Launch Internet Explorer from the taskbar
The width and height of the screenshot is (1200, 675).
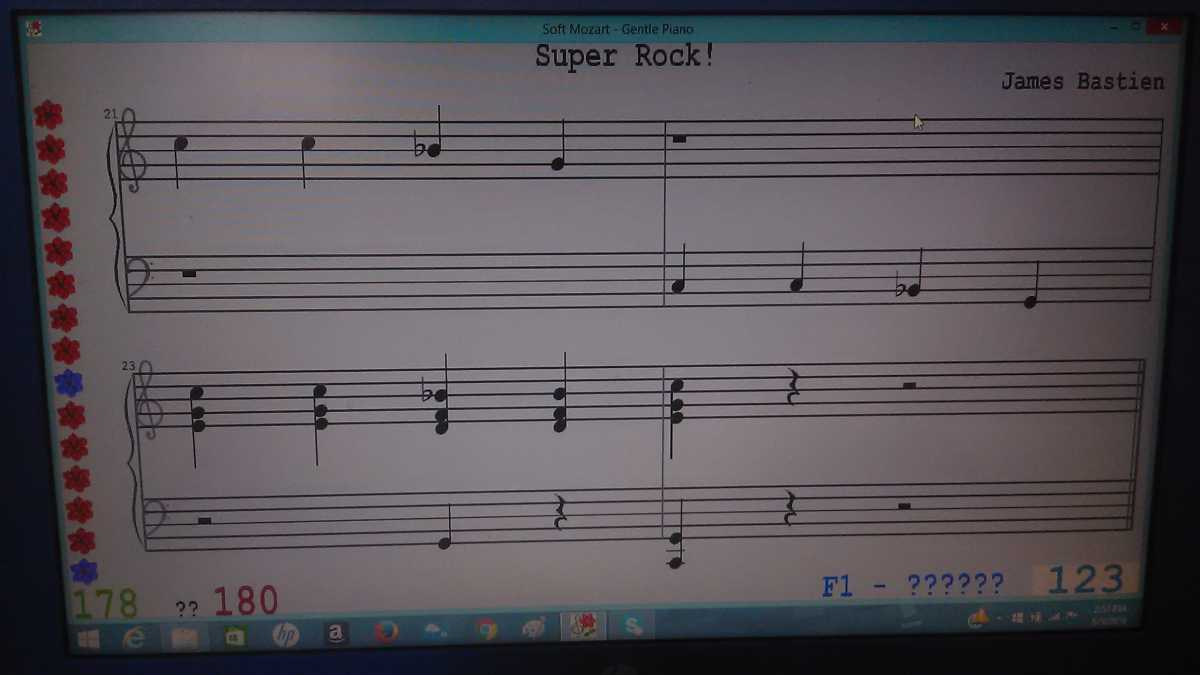(x=133, y=638)
